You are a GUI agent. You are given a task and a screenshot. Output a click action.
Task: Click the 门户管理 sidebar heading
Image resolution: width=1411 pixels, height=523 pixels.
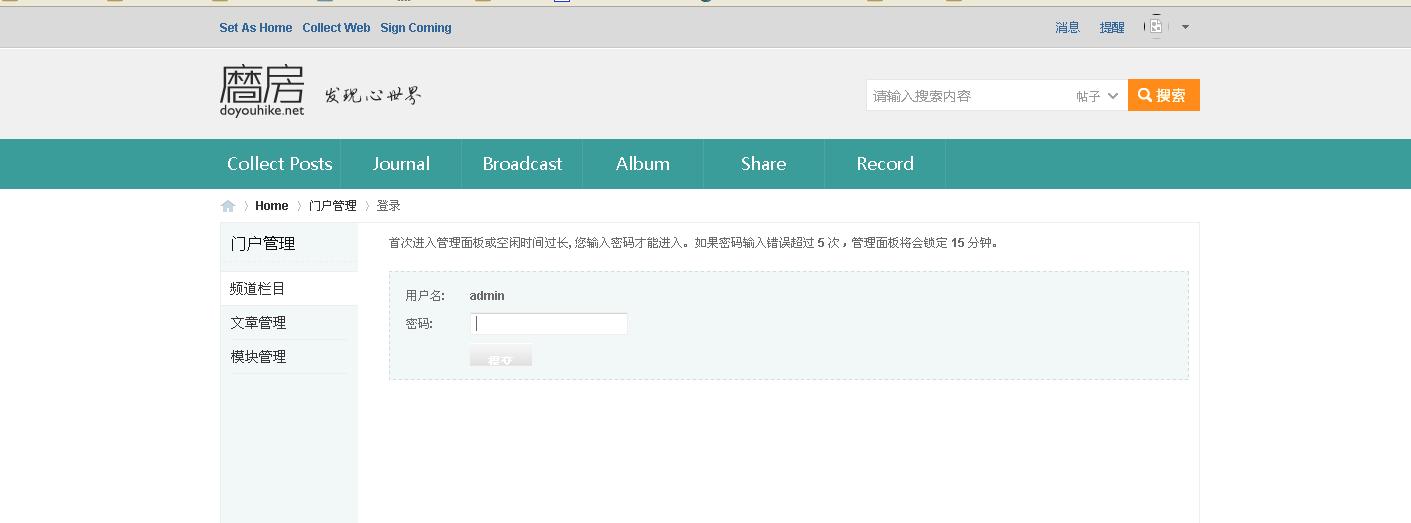coord(263,244)
